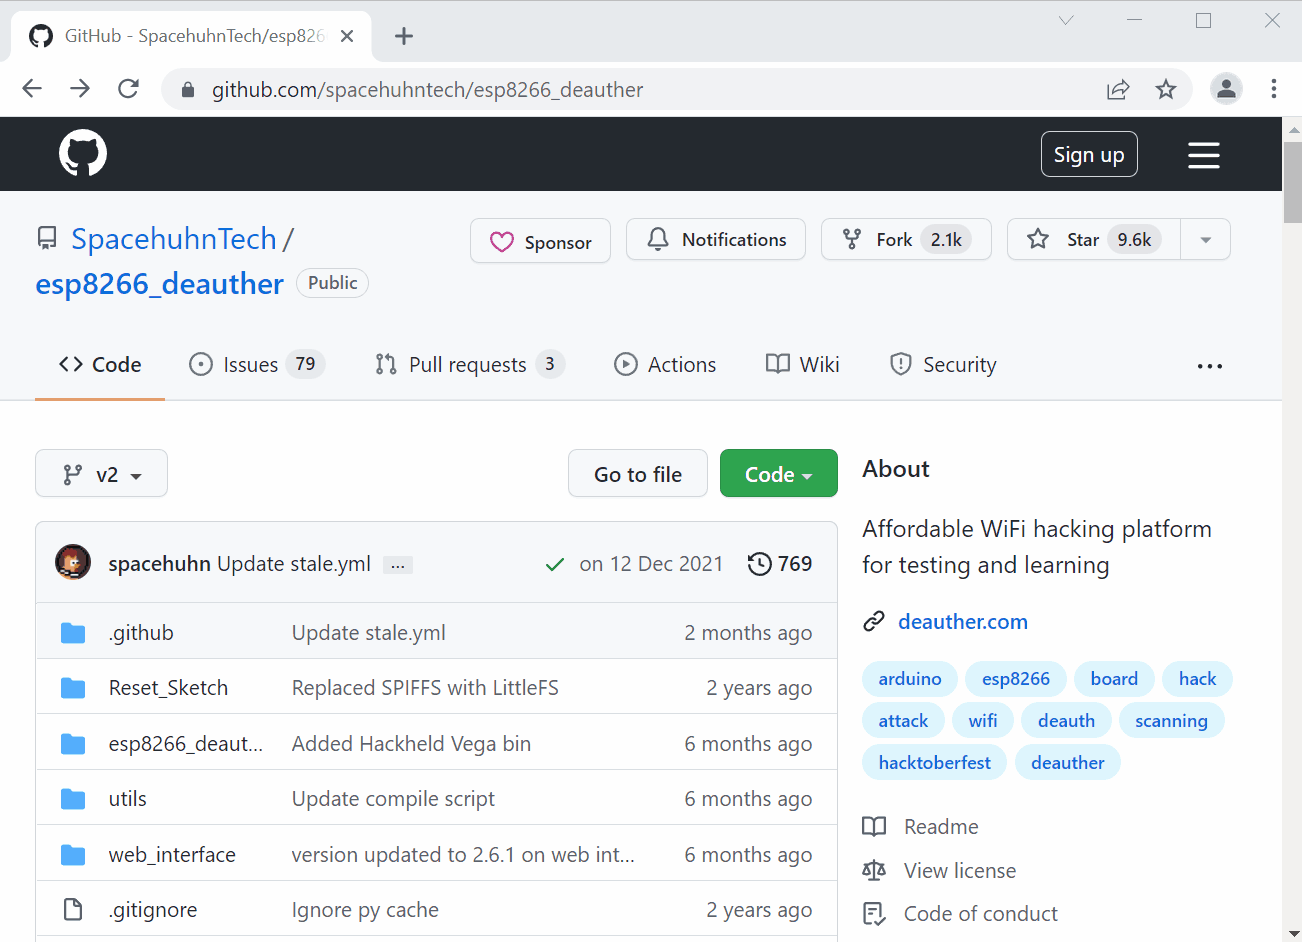Sponsor this repository

540,241
